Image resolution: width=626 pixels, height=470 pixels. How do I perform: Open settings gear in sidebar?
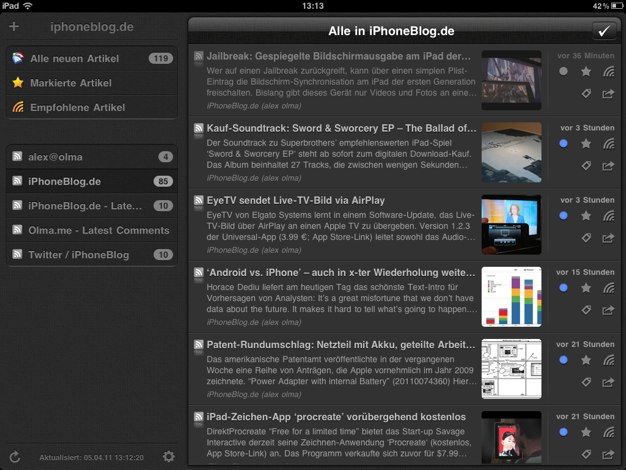coord(168,456)
